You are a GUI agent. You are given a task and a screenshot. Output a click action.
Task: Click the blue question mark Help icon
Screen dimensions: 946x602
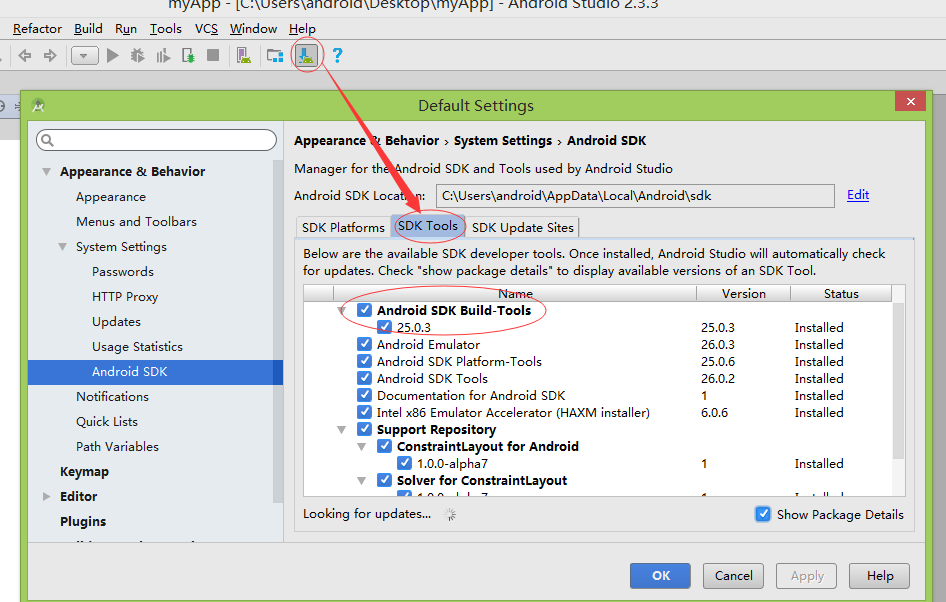point(337,55)
